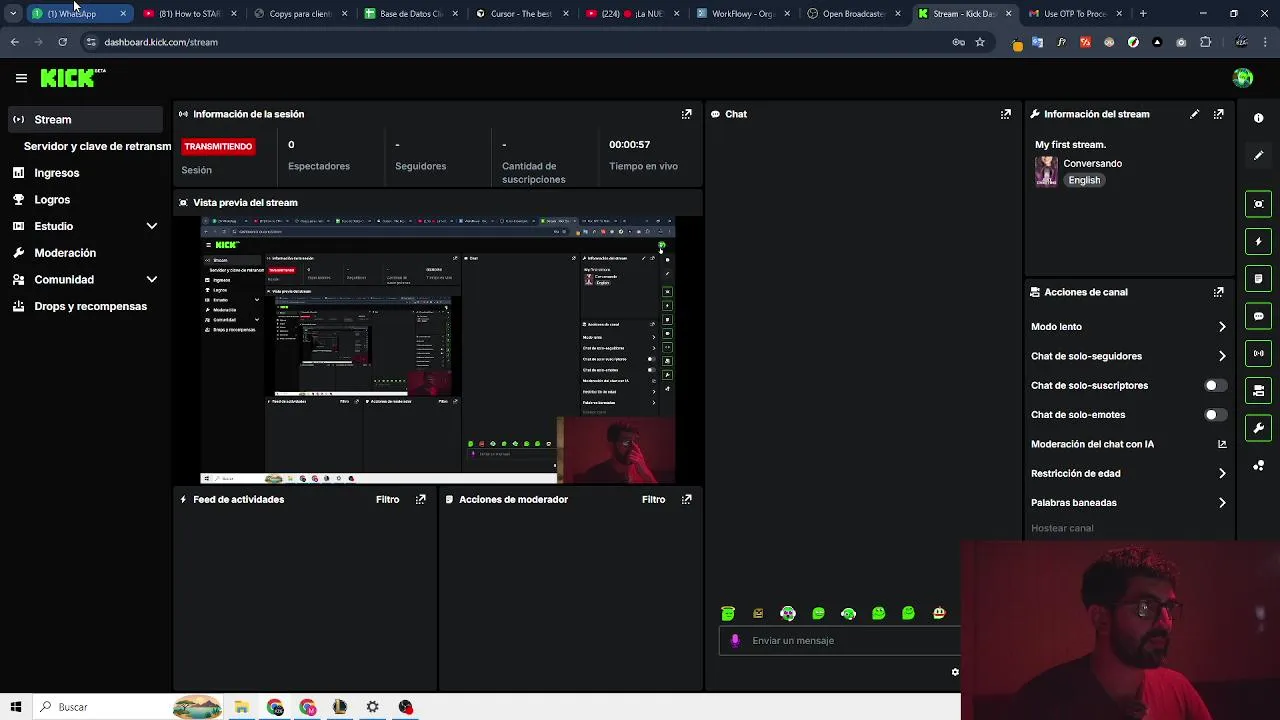
Task: Expand the Estudio sidebar section
Action: point(152,226)
